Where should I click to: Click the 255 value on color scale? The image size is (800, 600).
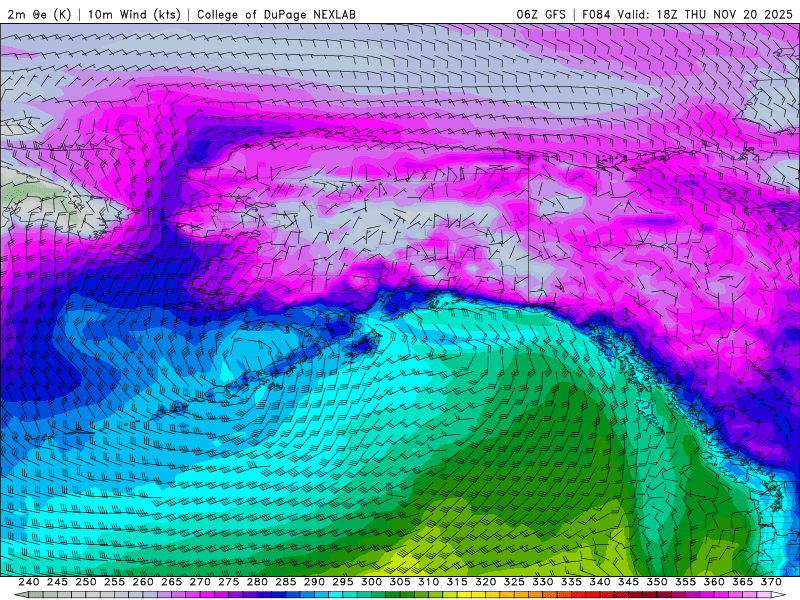114,582
